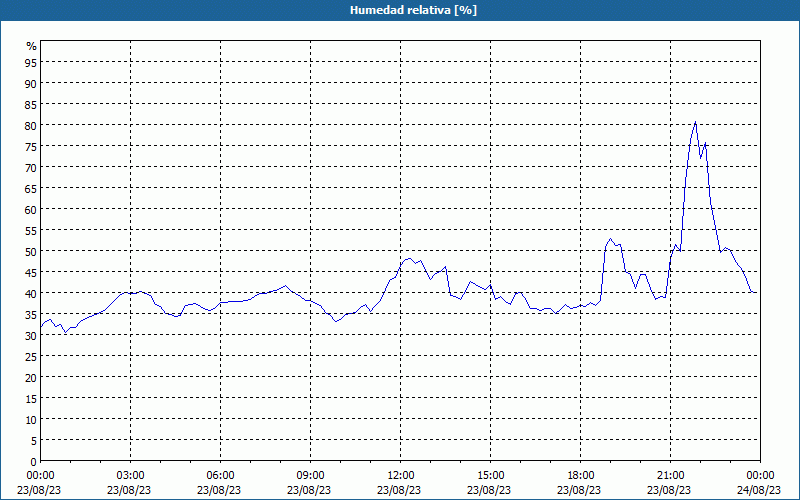
Task: Click the 45 value on the y-axis
Action: 31,272
